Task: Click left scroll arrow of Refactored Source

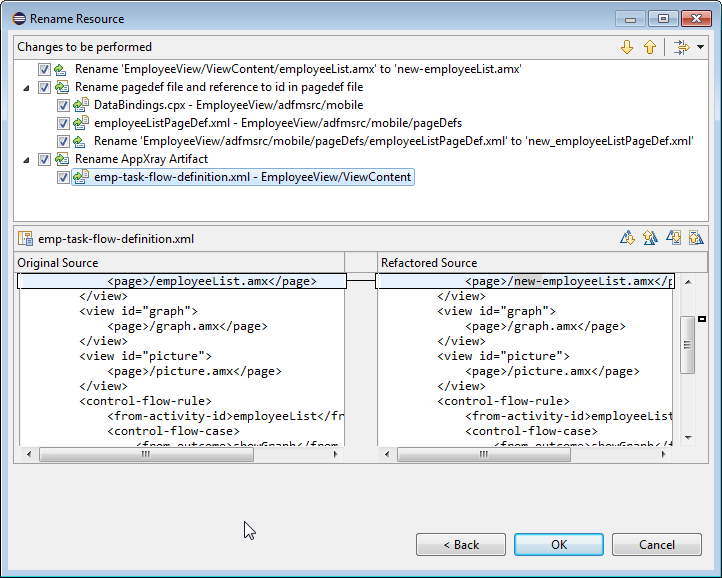Action: [387, 455]
